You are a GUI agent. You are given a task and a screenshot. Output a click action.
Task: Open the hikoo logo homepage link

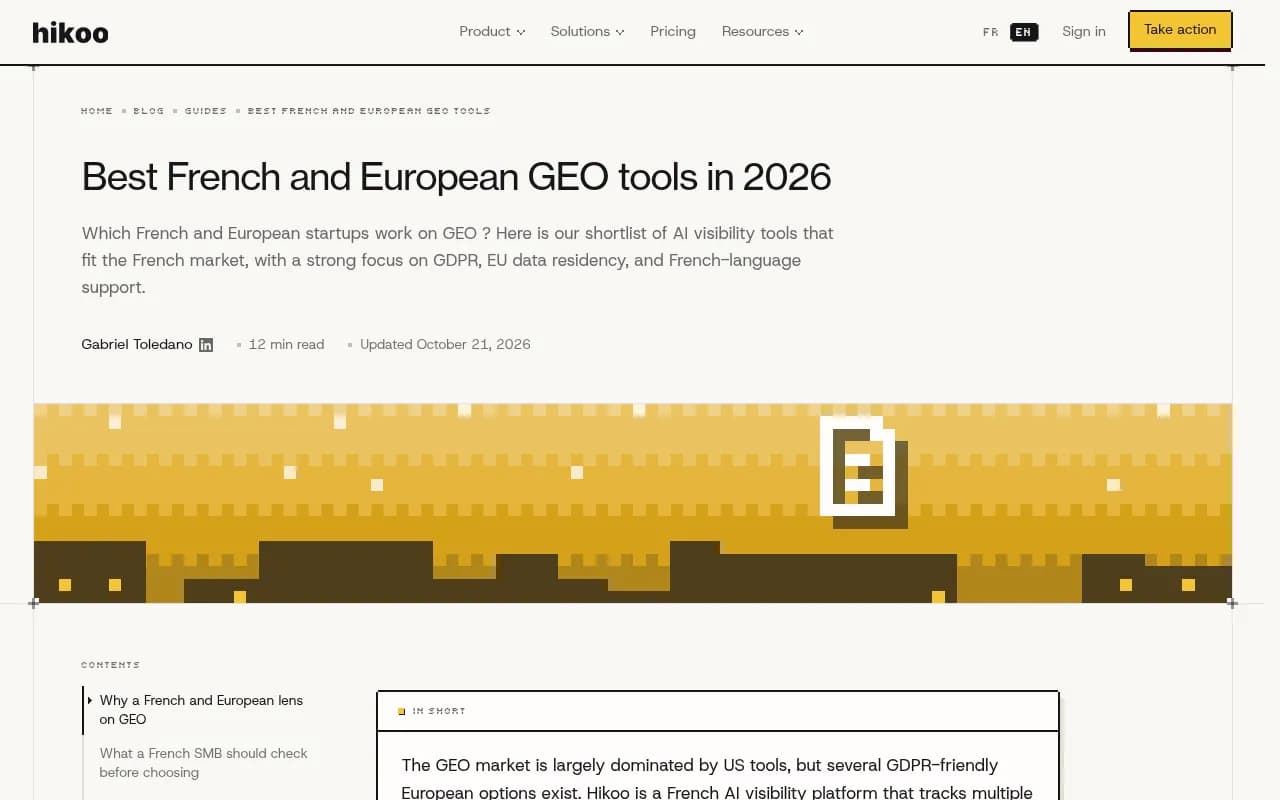point(70,32)
